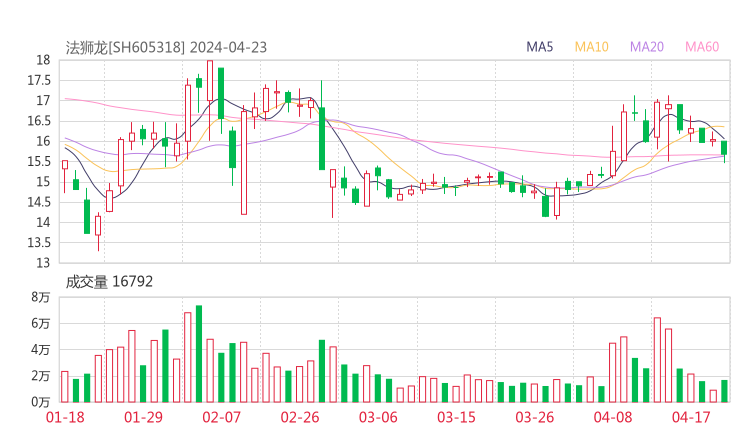Click the 0万 volume axis label
The height and width of the screenshot is (440, 740).
pos(41,402)
